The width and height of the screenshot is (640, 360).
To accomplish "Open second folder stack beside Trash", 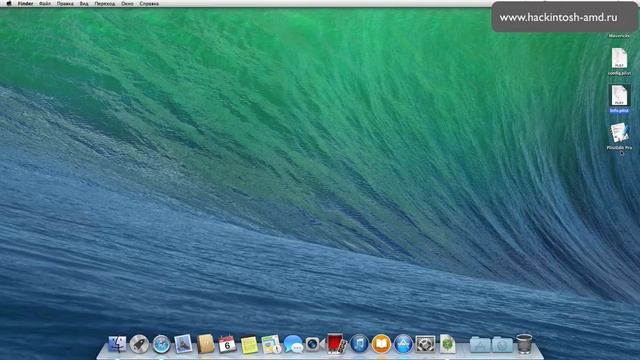I will [x=502, y=344].
